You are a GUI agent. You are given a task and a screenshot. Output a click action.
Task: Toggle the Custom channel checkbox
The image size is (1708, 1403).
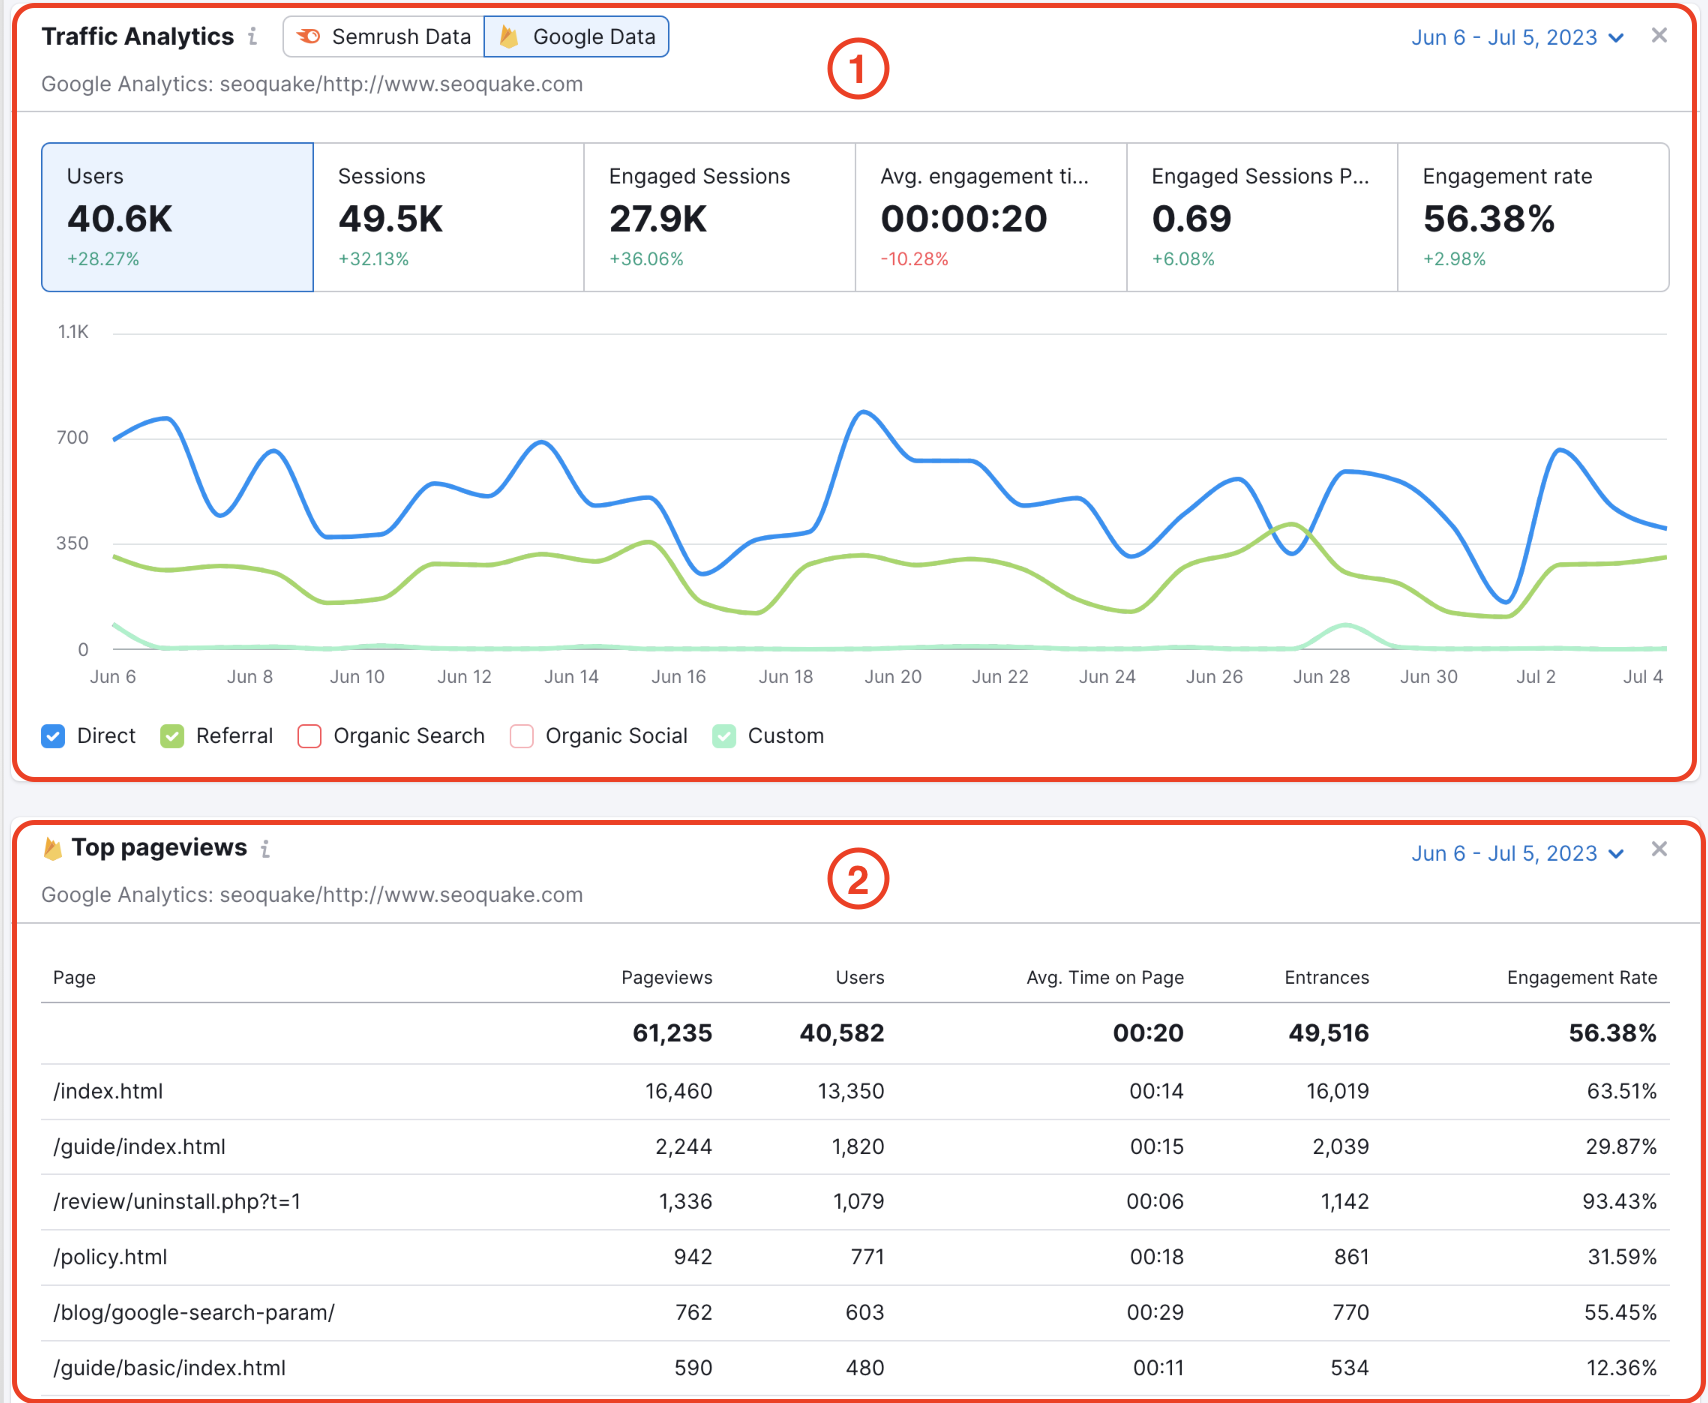tap(724, 736)
